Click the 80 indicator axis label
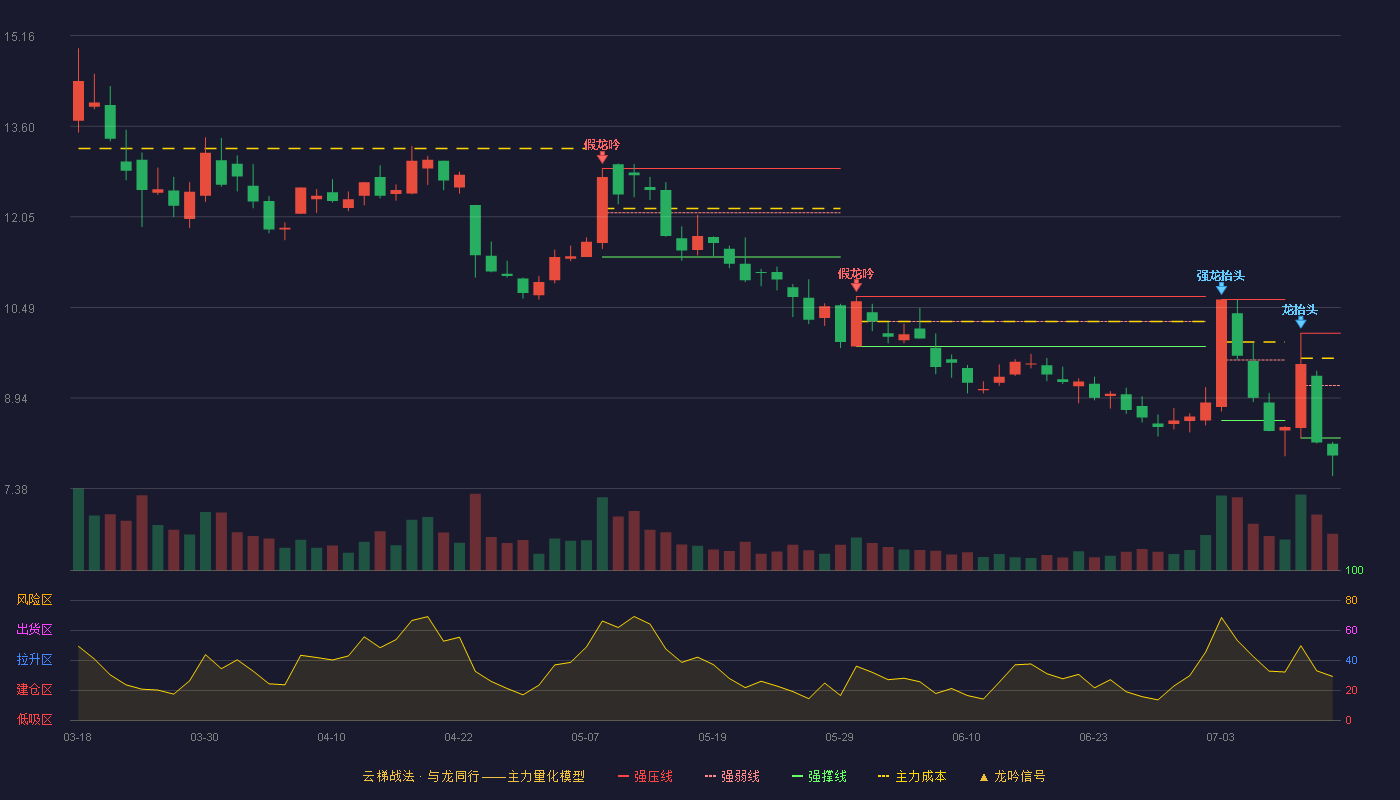The image size is (1400, 800). coord(1351,600)
